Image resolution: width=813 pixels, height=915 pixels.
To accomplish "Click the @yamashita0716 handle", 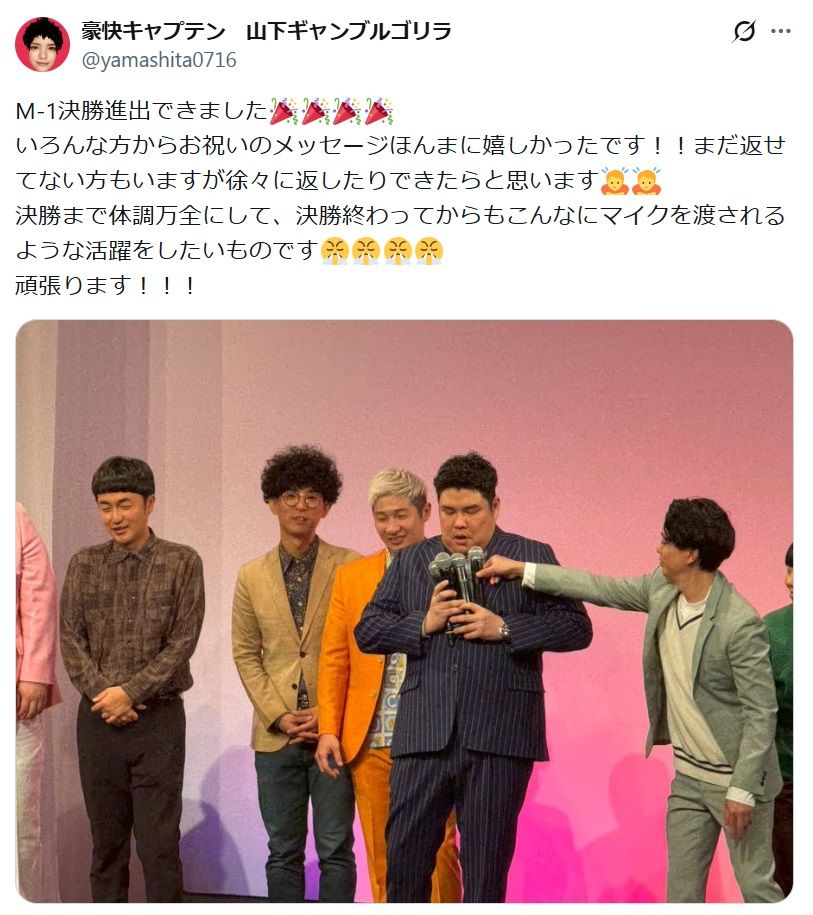I will tap(159, 60).
